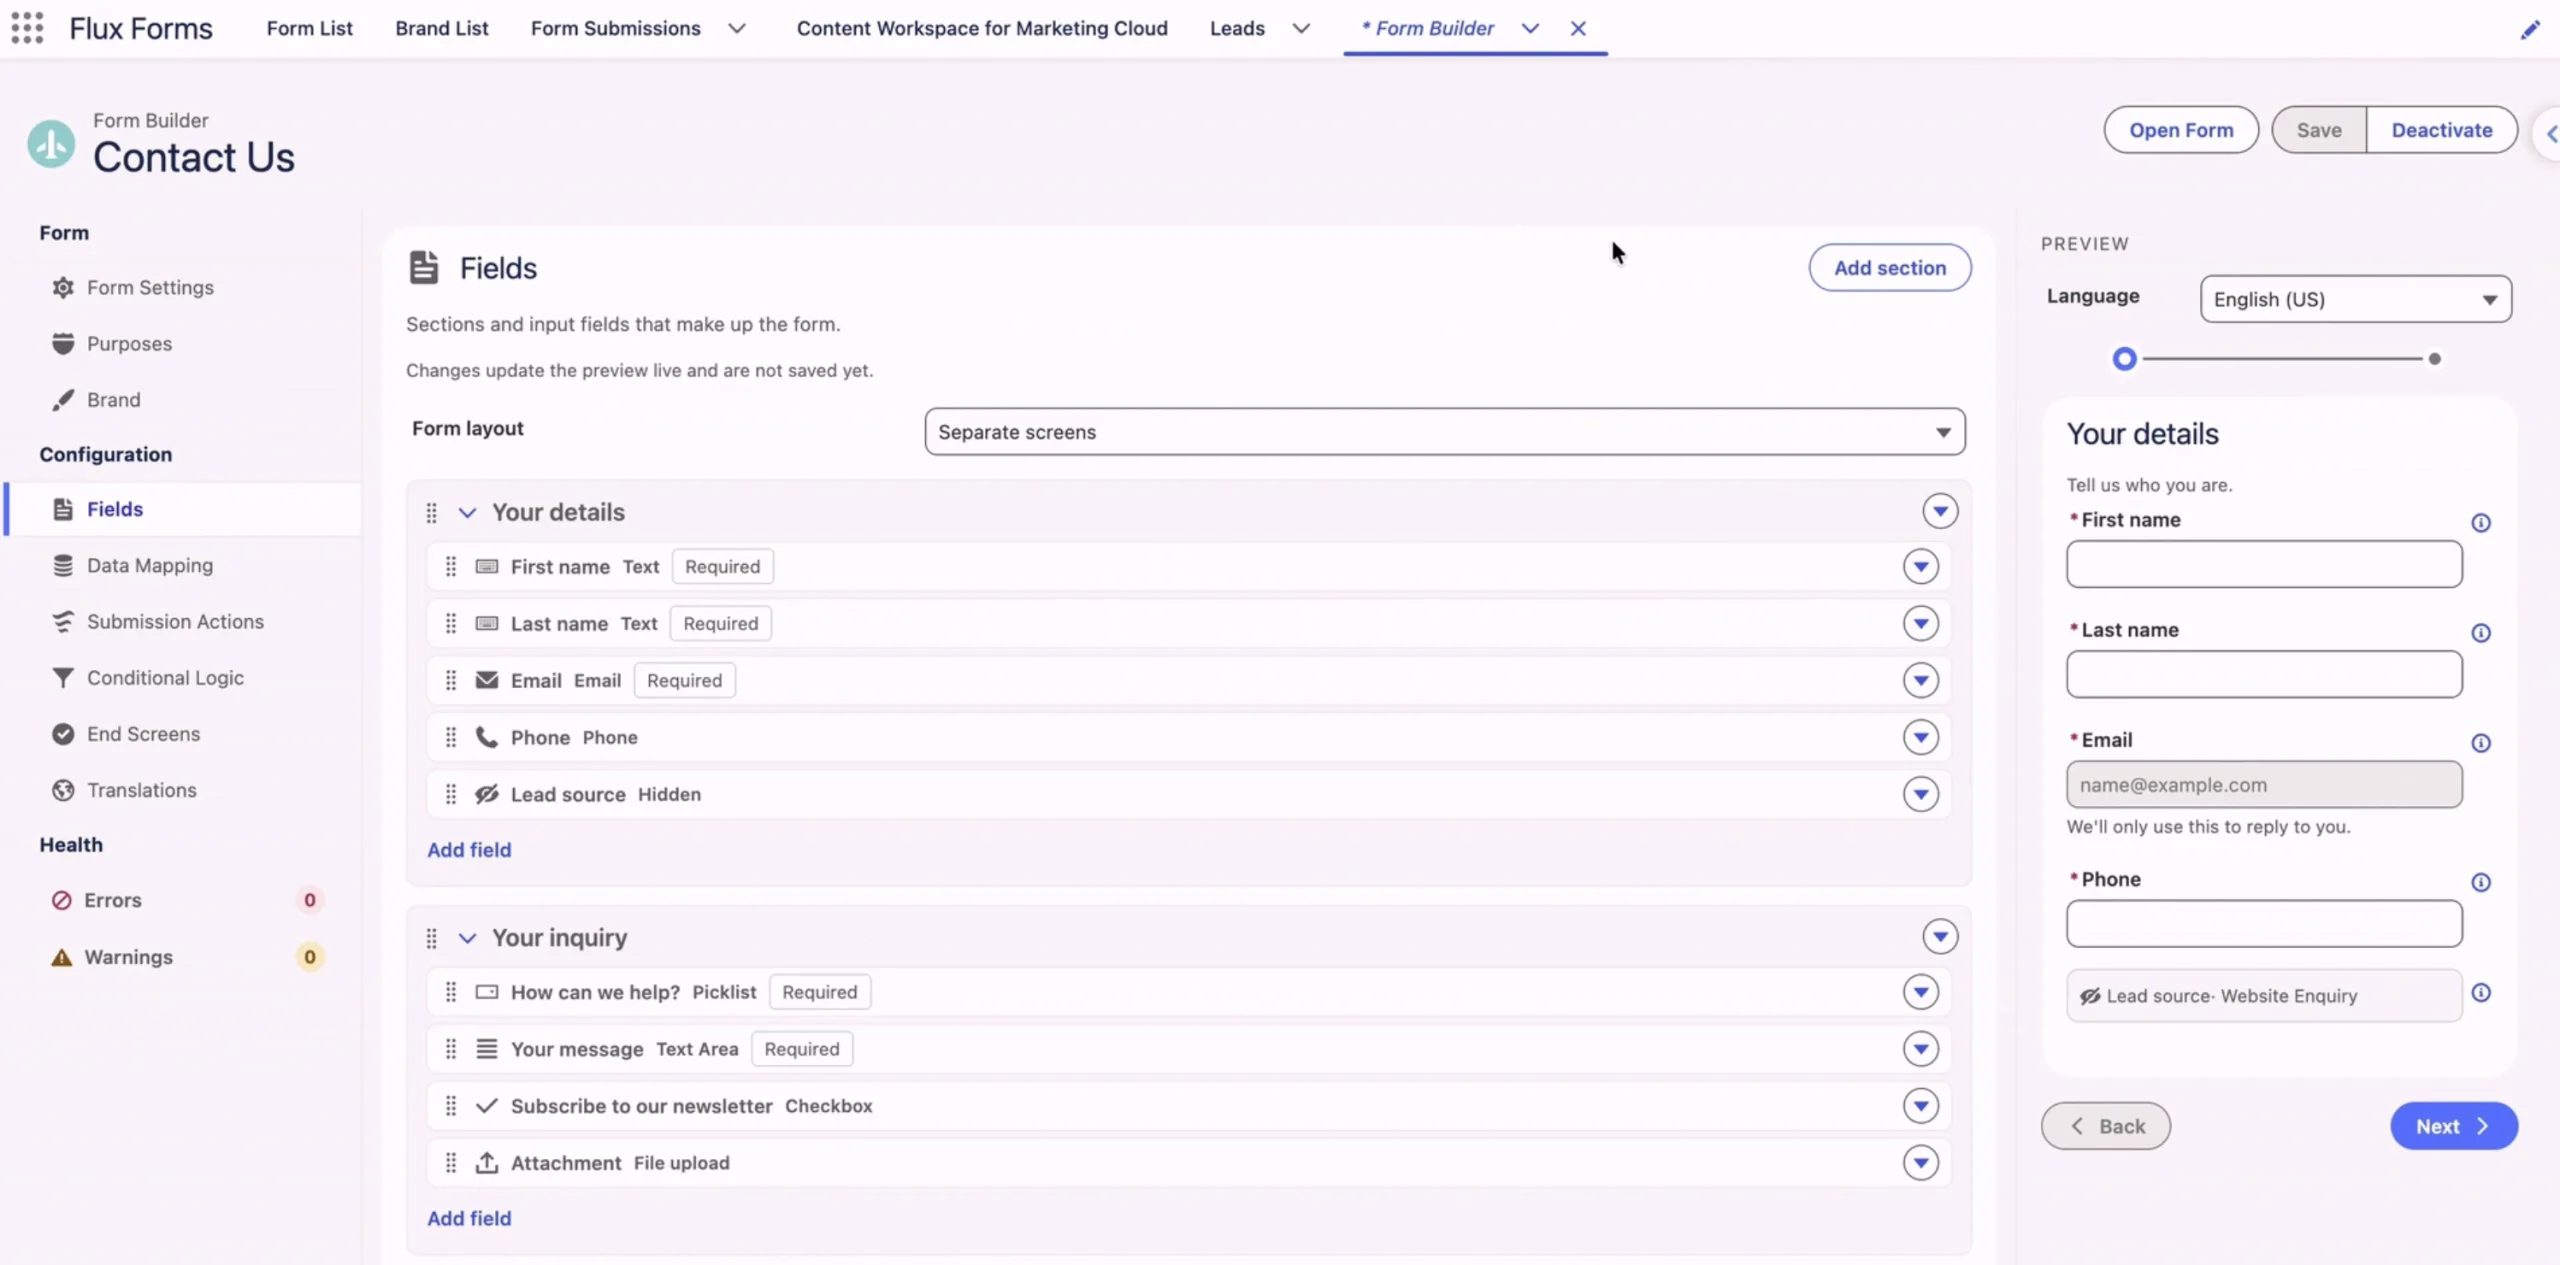Click the Add section button
The image size is (2560, 1265).
pyautogui.click(x=1889, y=267)
